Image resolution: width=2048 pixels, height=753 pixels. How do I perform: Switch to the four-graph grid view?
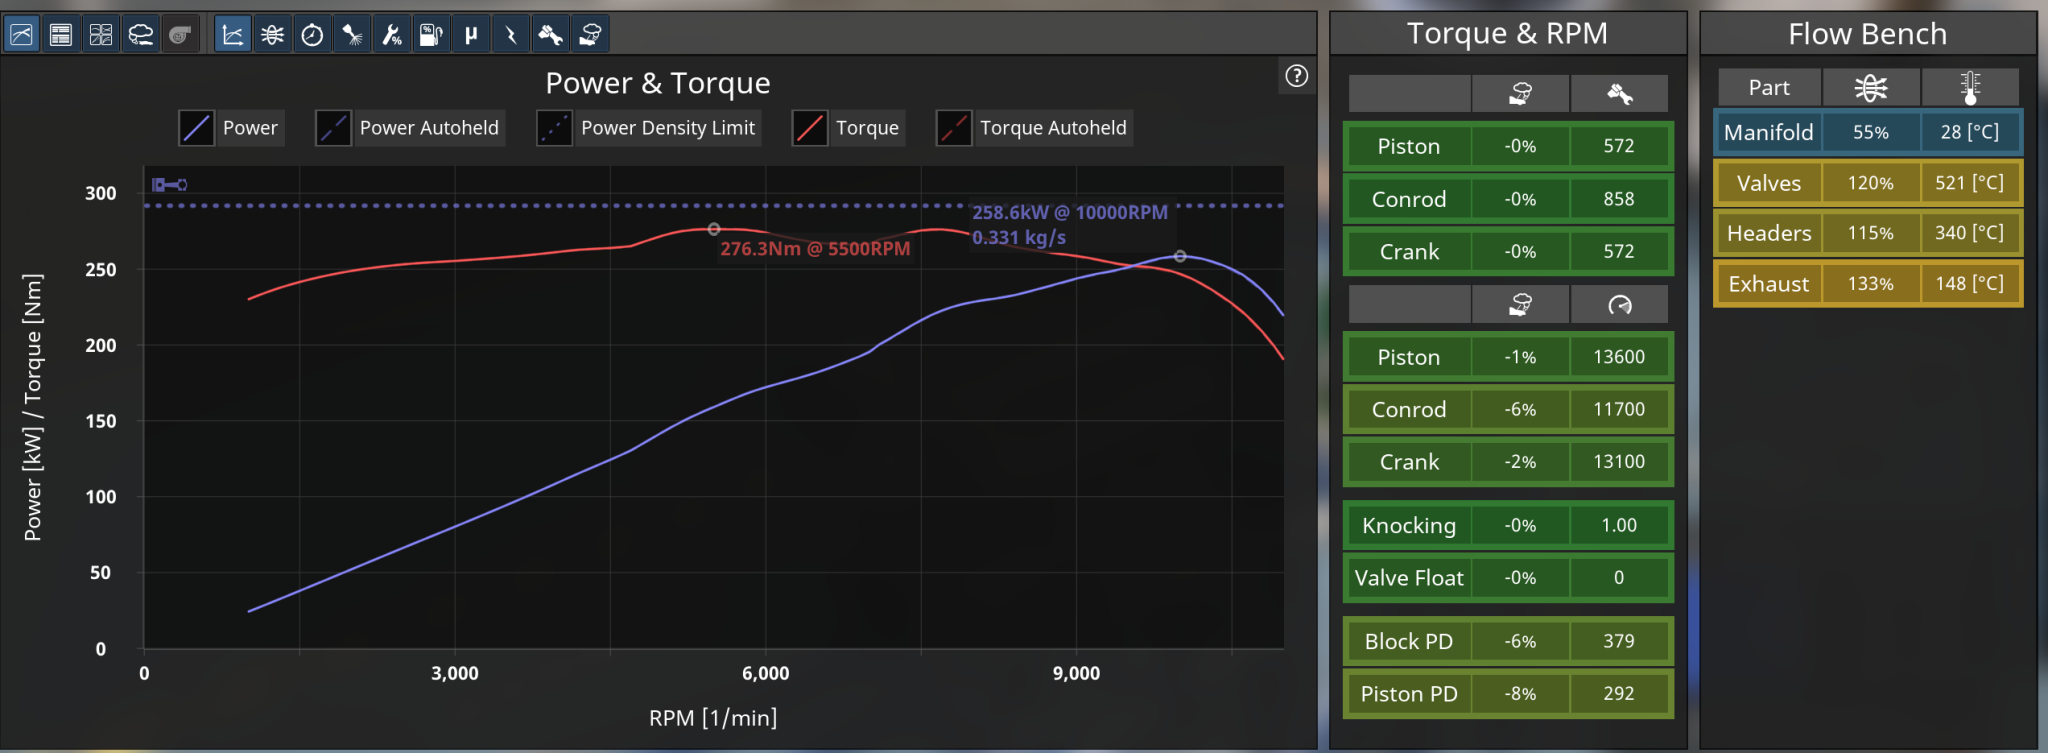pyautogui.click(x=101, y=35)
